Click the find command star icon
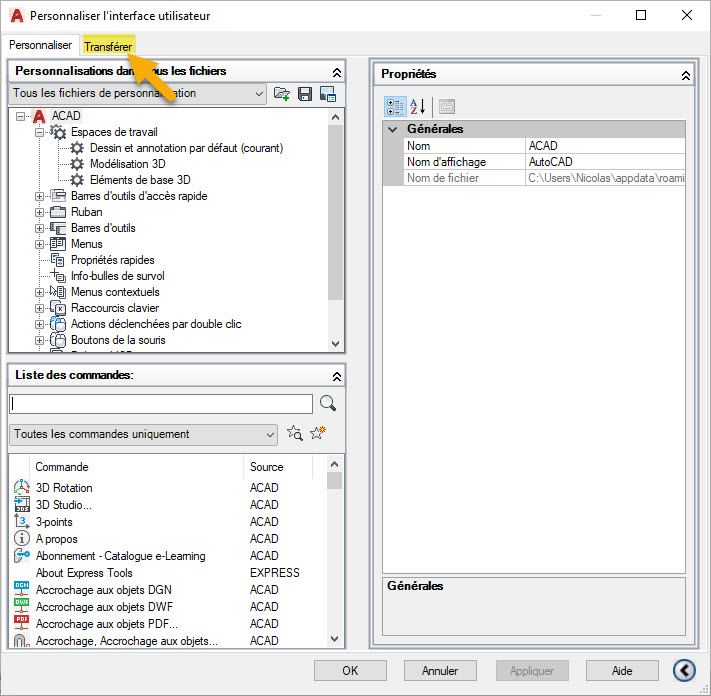711x696 pixels. click(295, 433)
